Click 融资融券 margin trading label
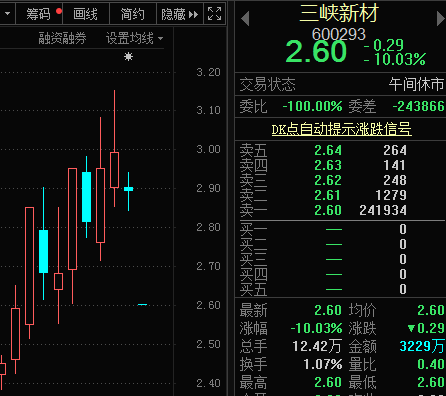 pos(62,38)
